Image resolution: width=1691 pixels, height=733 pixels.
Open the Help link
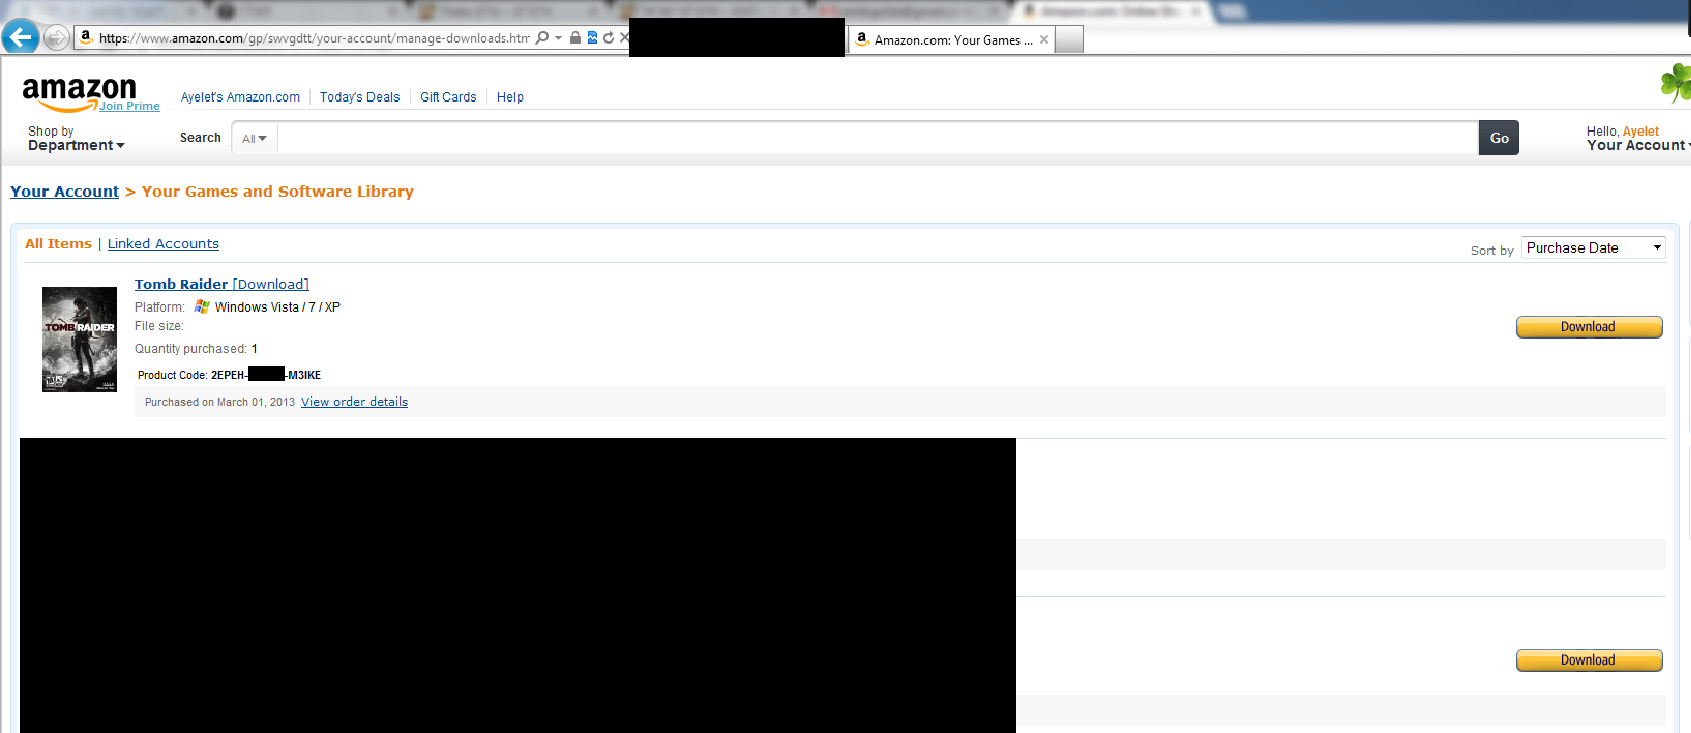click(510, 97)
